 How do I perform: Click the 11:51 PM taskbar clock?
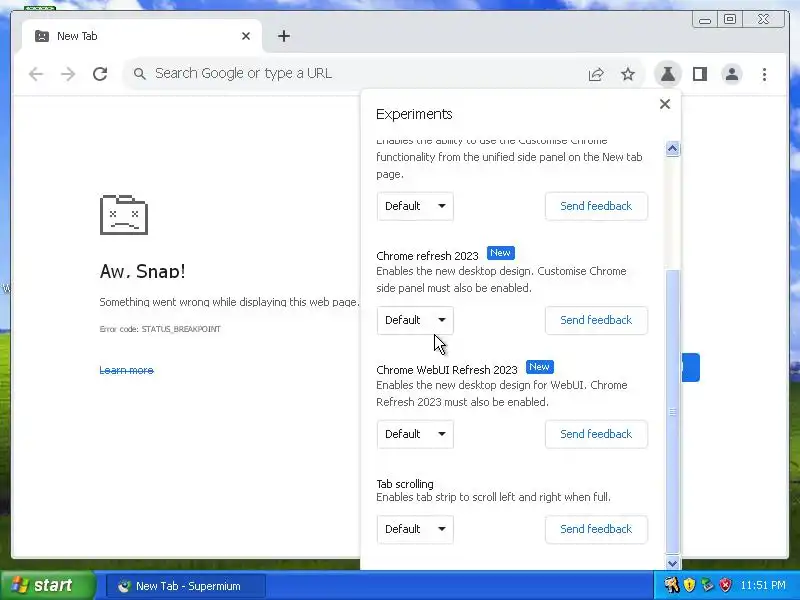pos(763,585)
